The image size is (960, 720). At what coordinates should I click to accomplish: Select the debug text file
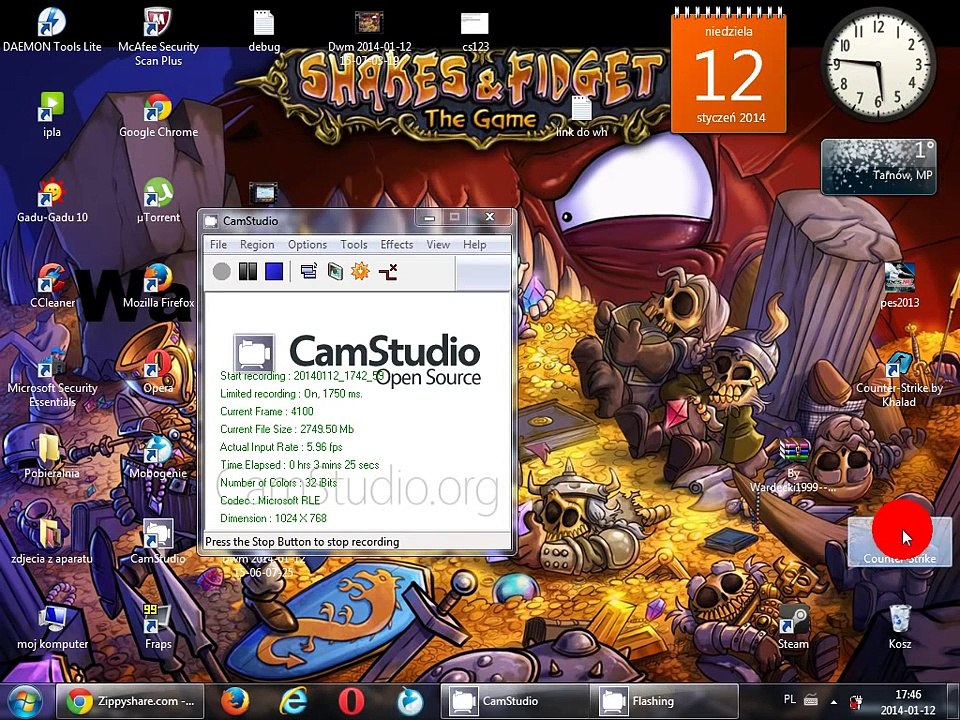coord(264,31)
